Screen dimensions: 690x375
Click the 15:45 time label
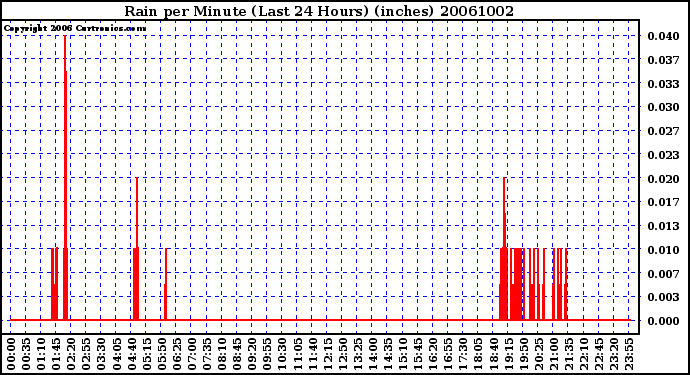tap(417, 354)
